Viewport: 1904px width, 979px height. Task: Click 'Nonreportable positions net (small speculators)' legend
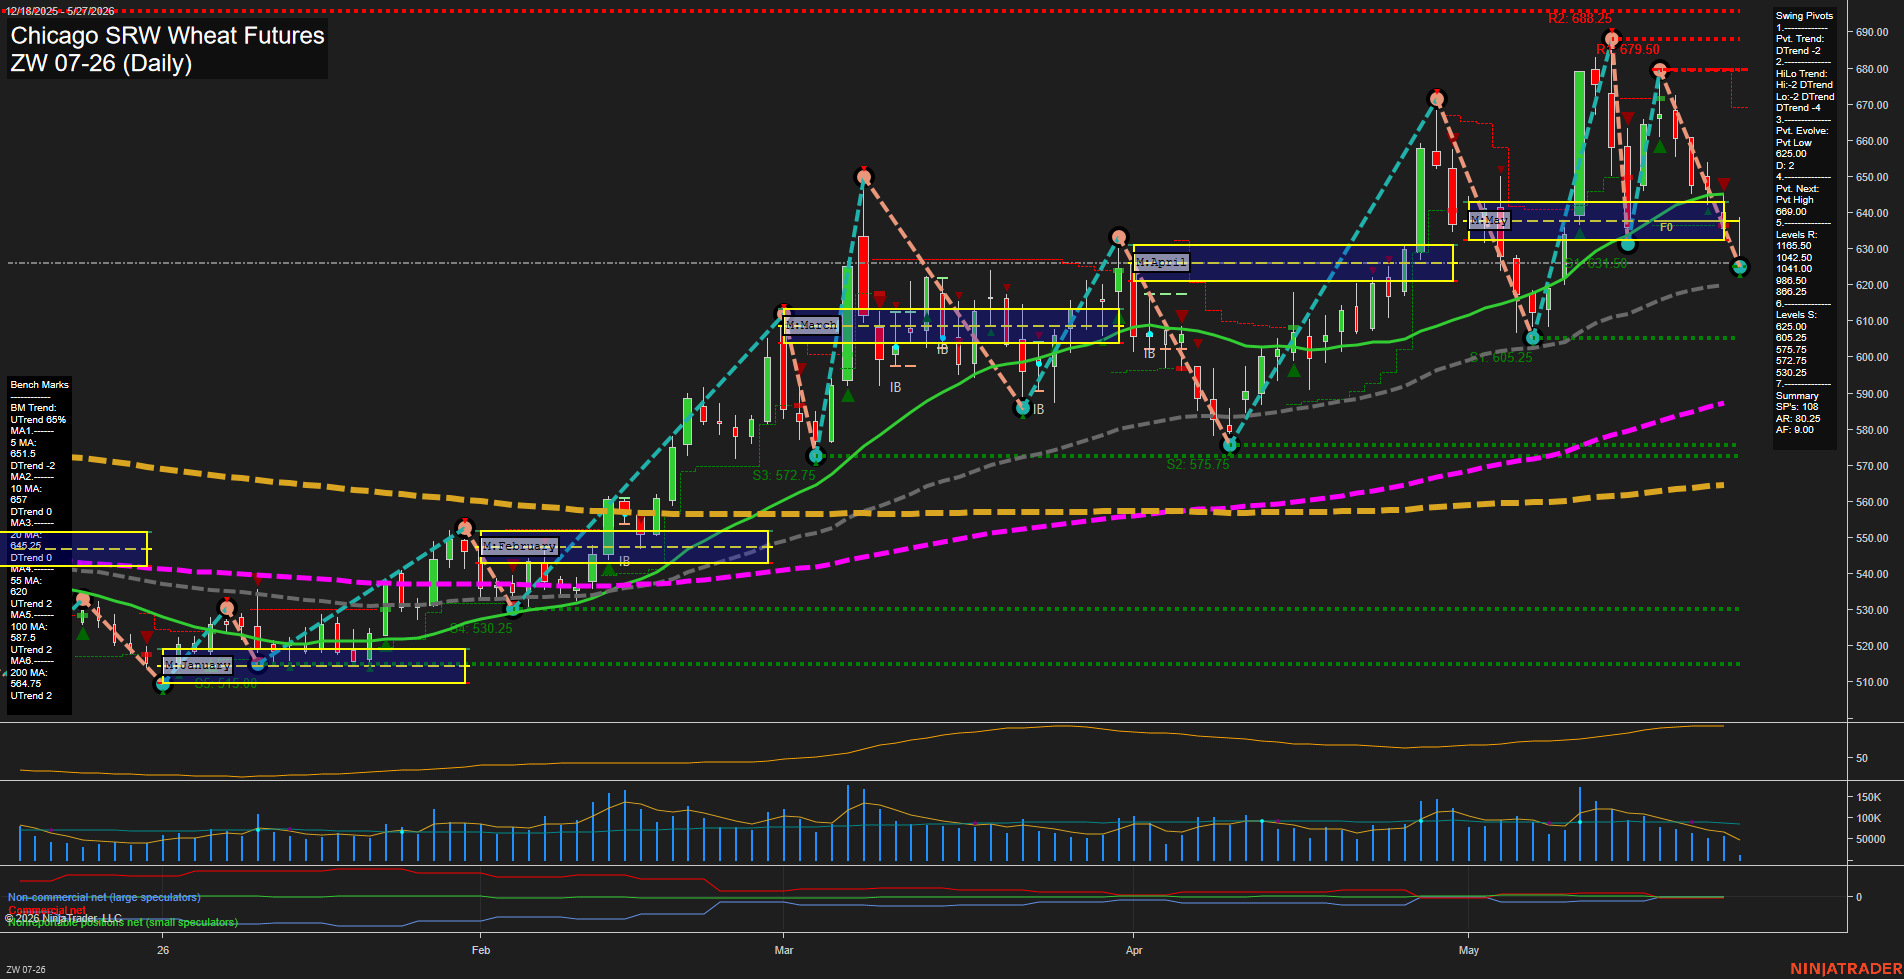pyautogui.click(x=123, y=922)
